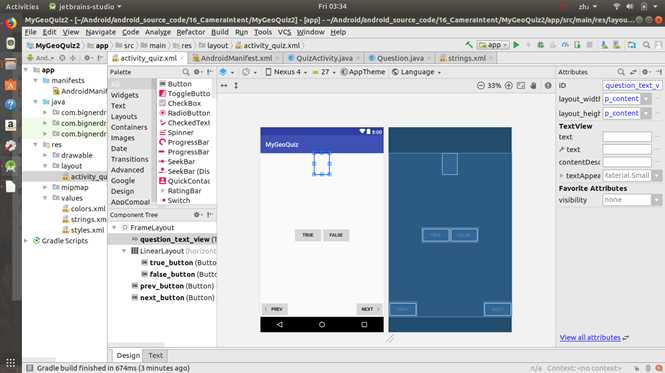The image size is (665, 373).
Task: Open API 27 version dropdown
Action: point(324,72)
